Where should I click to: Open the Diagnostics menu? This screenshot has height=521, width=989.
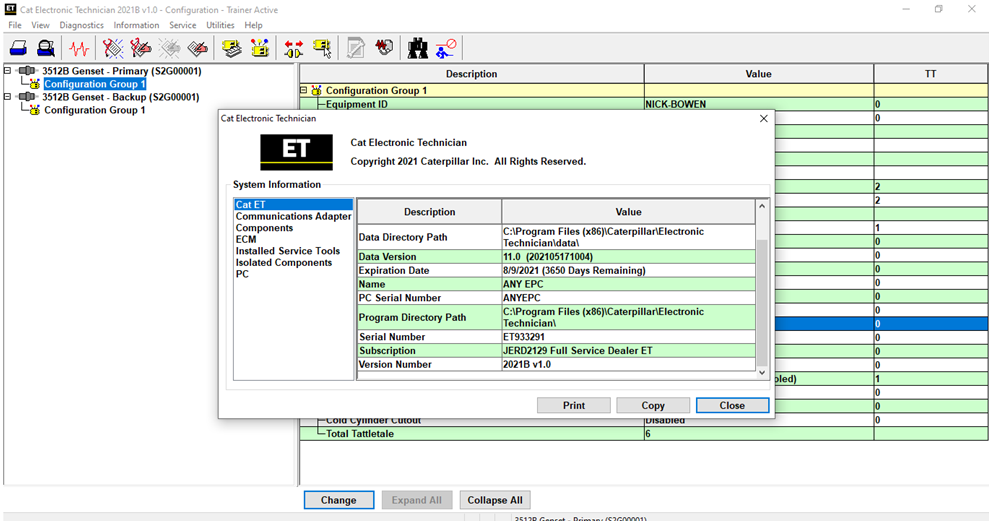coord(81,25)
